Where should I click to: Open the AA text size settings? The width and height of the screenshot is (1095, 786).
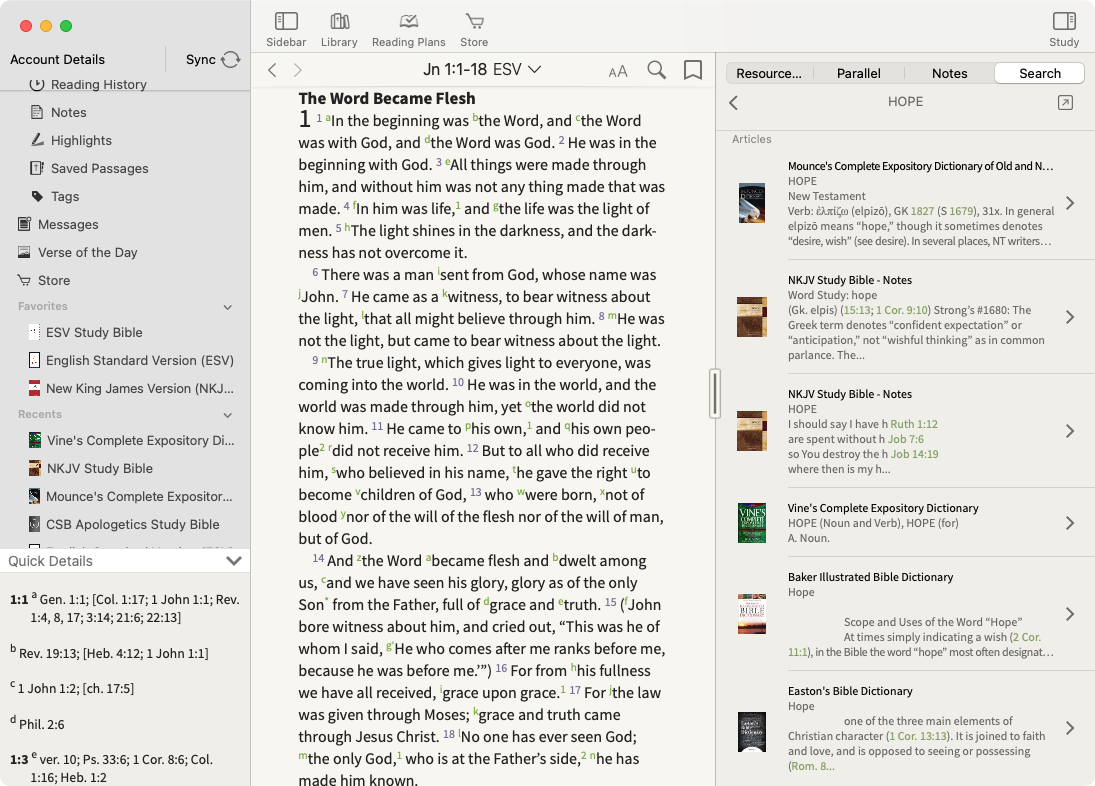(618, 71)
